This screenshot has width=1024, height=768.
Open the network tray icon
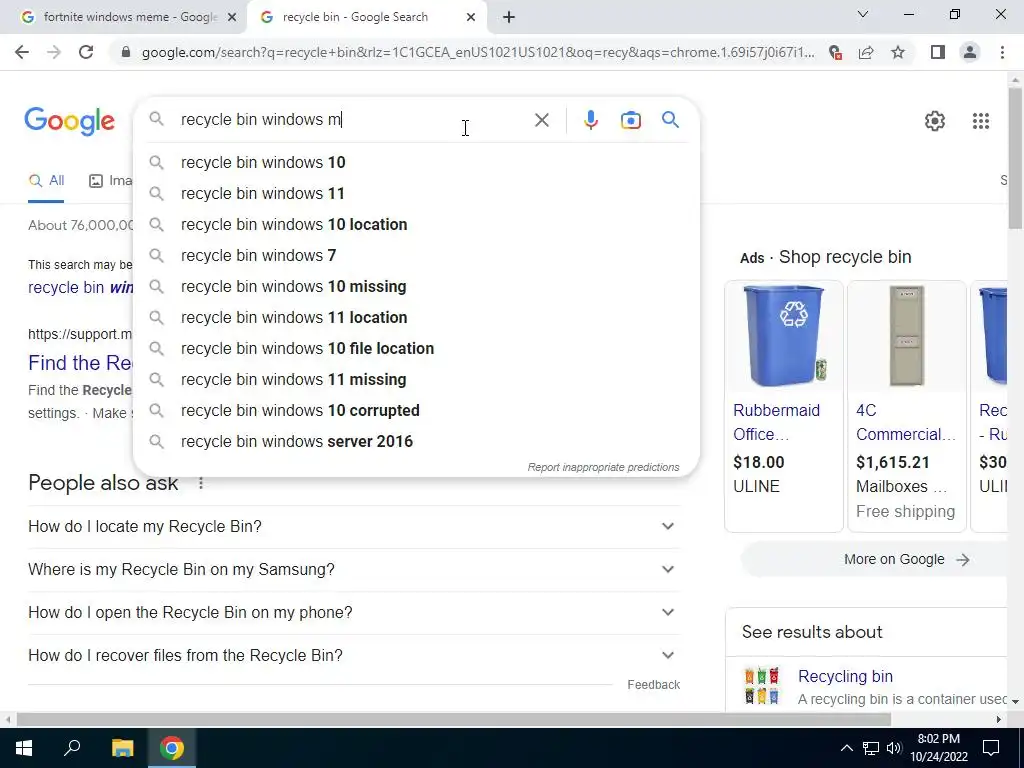click(871, 748)
